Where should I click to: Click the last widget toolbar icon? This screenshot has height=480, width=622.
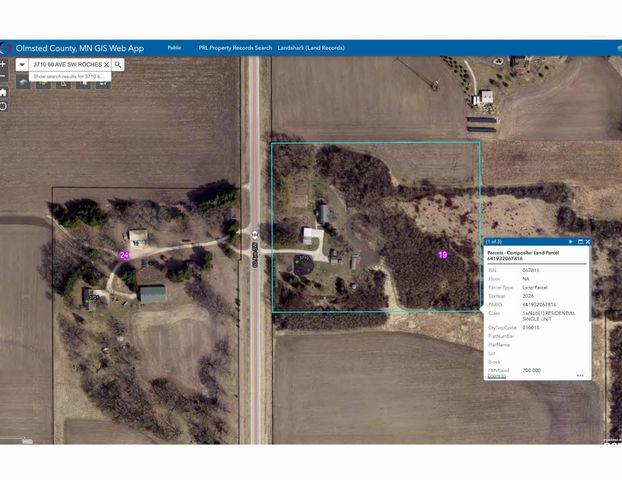pyautogui.click(x=104, y=84)
